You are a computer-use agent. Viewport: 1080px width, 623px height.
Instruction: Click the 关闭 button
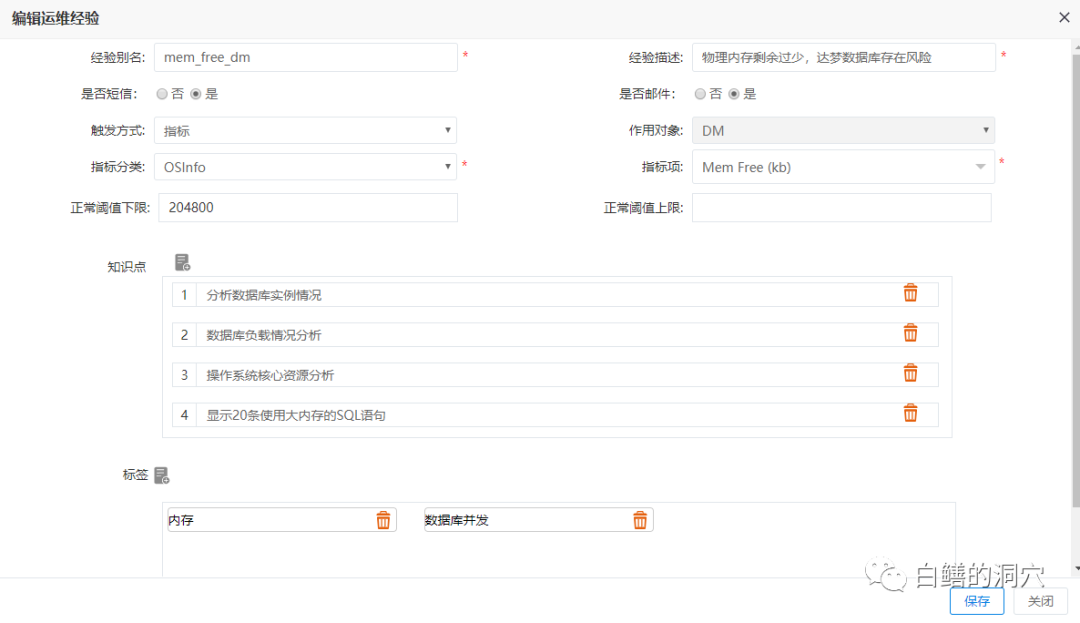pyautogui.click(x=1040, y=601)
